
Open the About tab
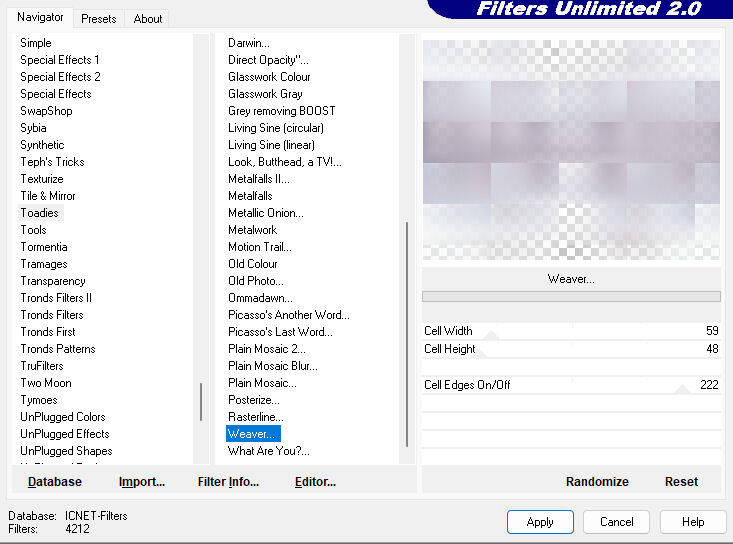[x=148, y=19]
